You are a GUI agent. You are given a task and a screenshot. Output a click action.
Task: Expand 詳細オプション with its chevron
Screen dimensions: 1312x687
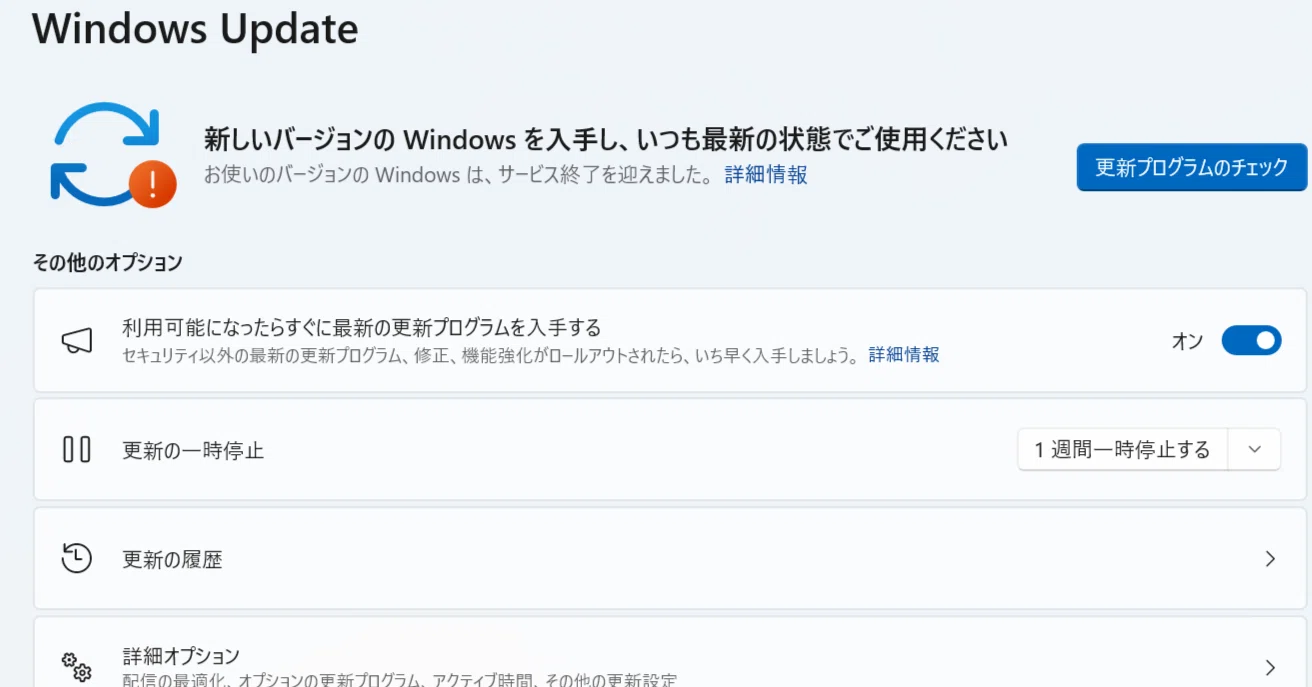[1270, 667]
